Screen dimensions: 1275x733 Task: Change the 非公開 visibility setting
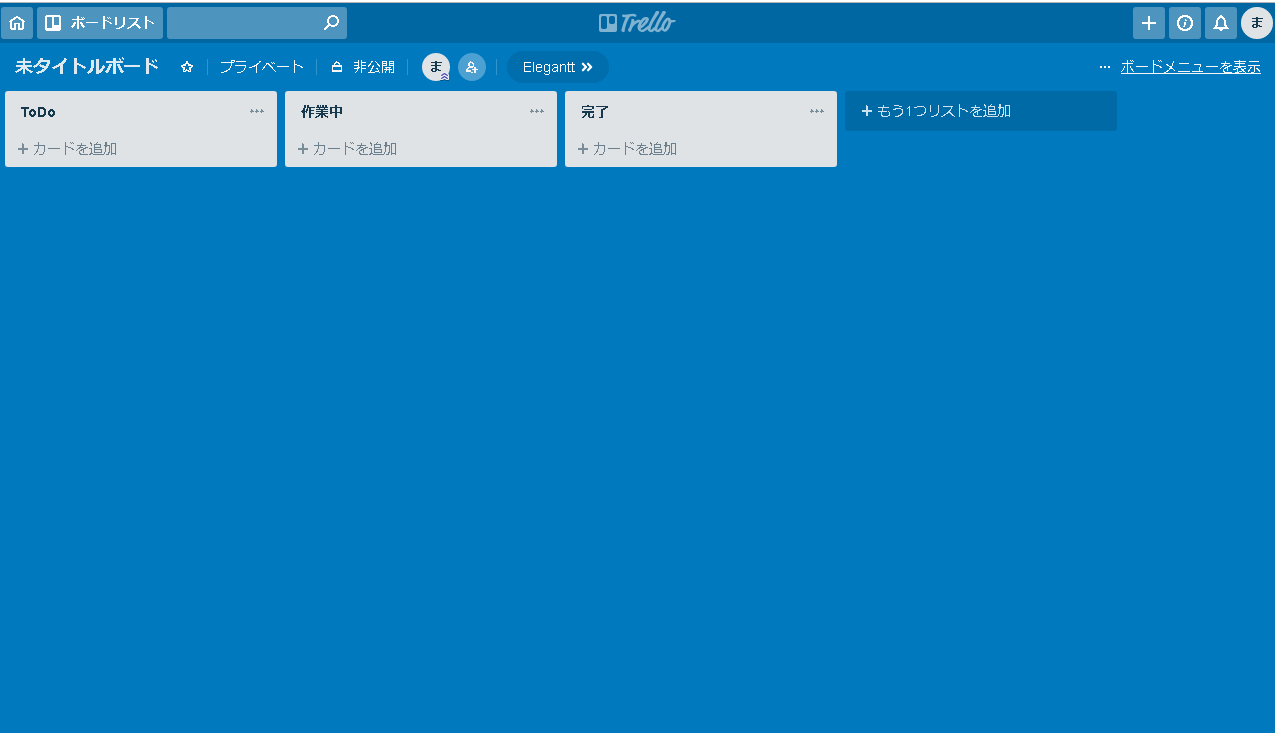point(363,67)
